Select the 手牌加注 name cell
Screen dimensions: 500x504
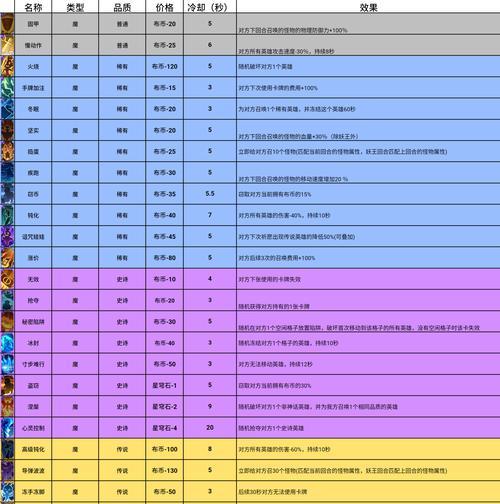pos(33,88)
